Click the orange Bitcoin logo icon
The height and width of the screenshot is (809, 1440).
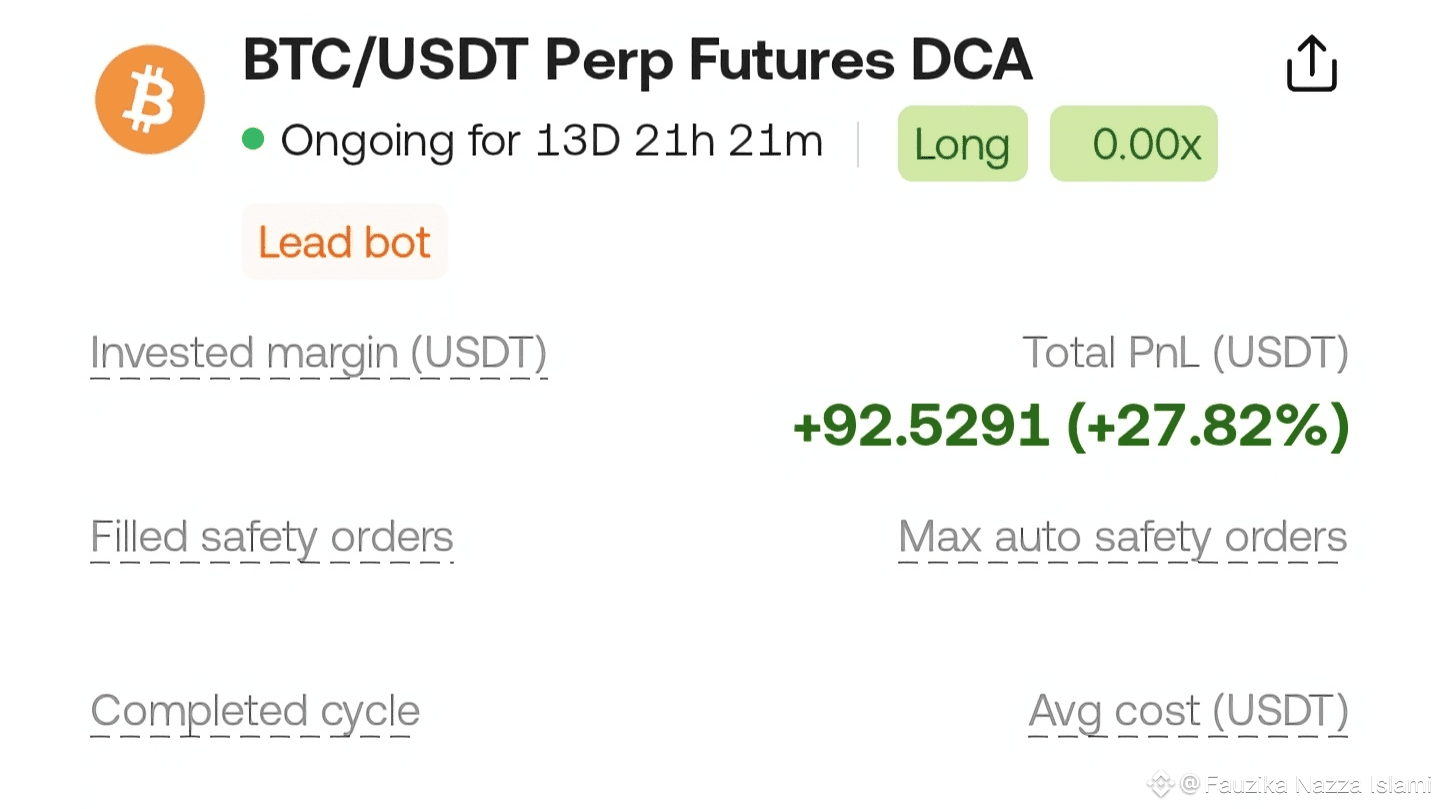pyautogui.click(x=150, y=100)
